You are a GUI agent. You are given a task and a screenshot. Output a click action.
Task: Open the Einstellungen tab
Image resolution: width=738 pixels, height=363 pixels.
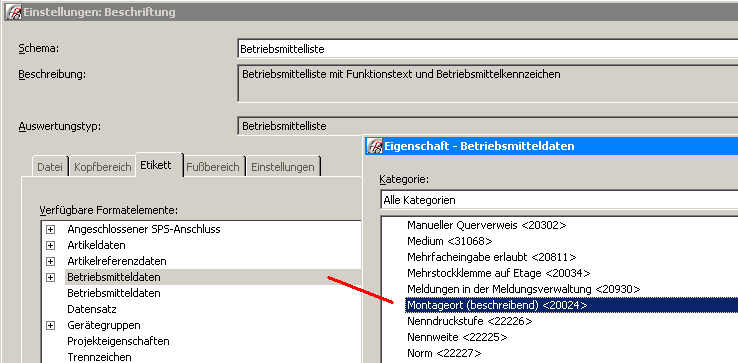tap(283, 167)
